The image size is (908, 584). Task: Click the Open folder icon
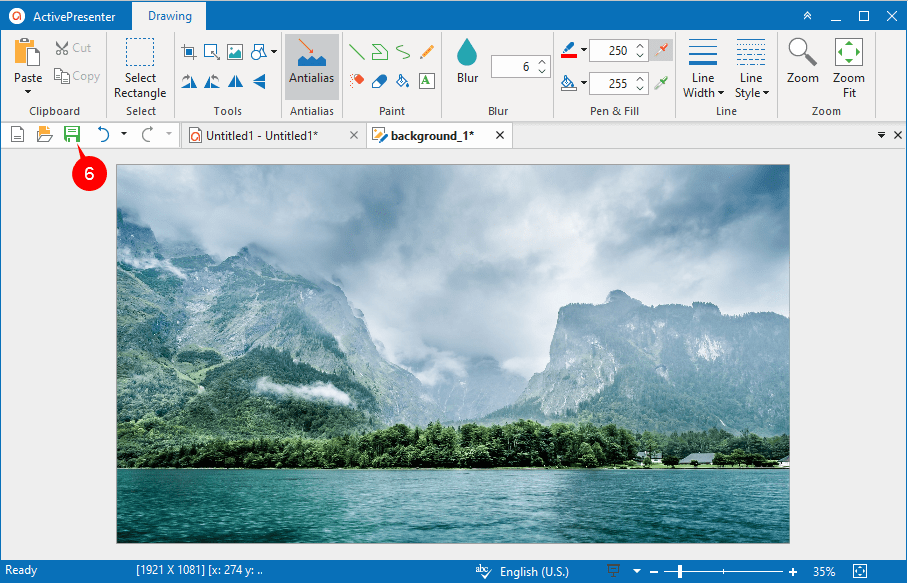coord(45,135)
